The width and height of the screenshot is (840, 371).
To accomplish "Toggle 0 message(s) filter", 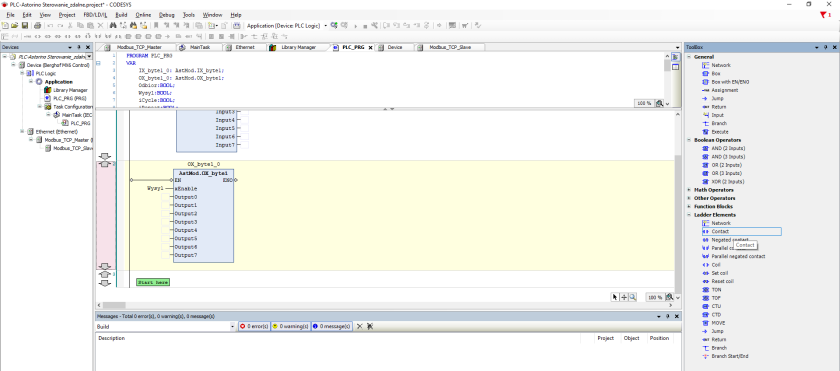I will (x=332, y=326).
